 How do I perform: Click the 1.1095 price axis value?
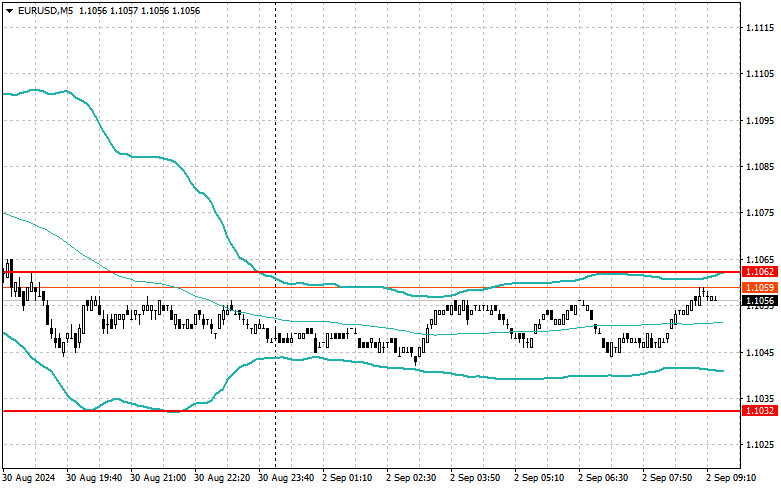click(761, 121)
